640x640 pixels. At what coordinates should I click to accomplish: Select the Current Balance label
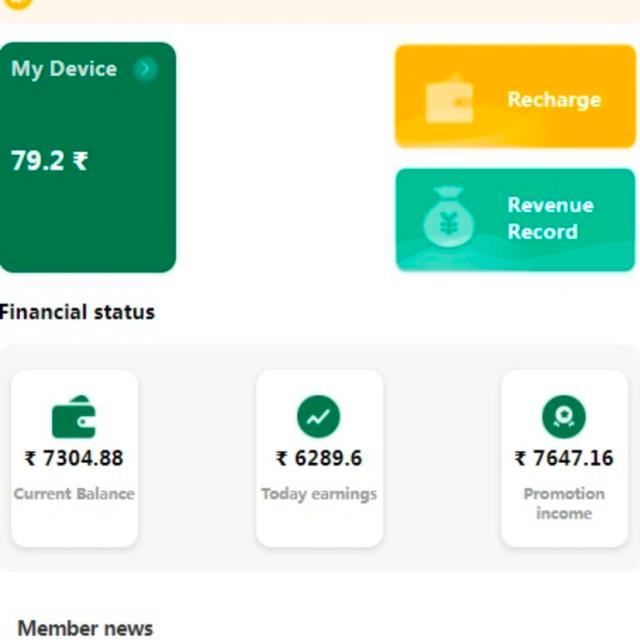coord(74,494)
